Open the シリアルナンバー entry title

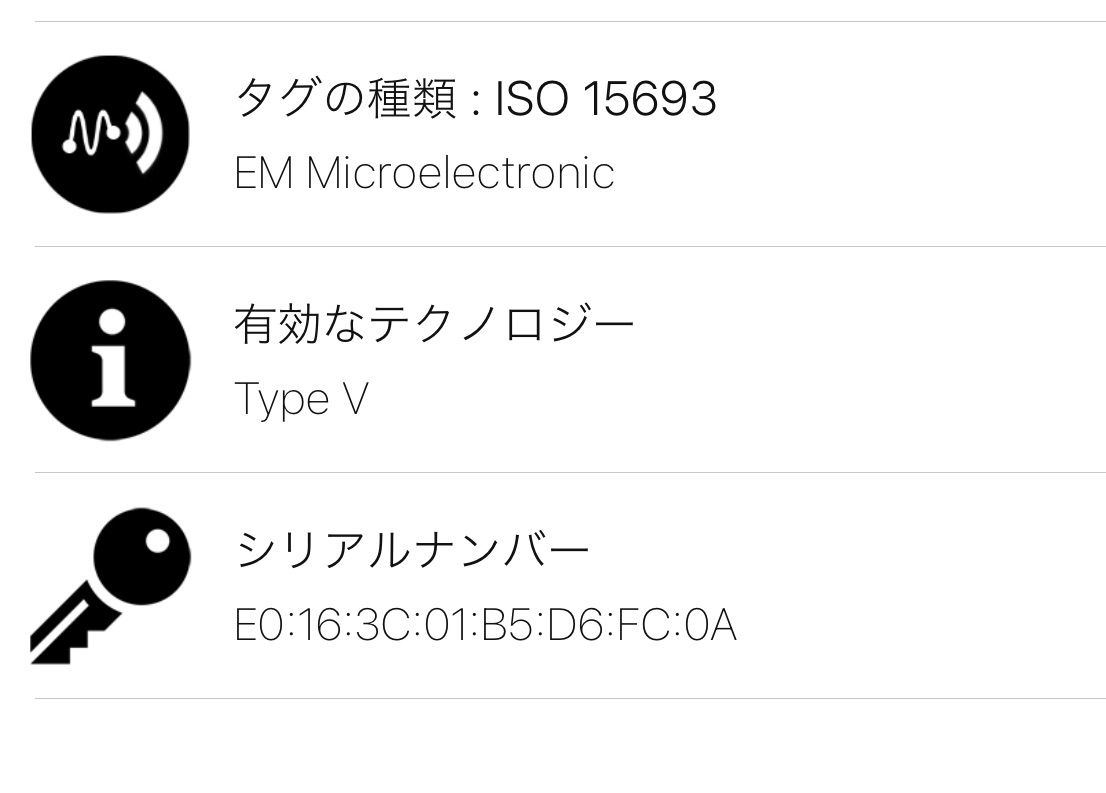pos(412,551)
